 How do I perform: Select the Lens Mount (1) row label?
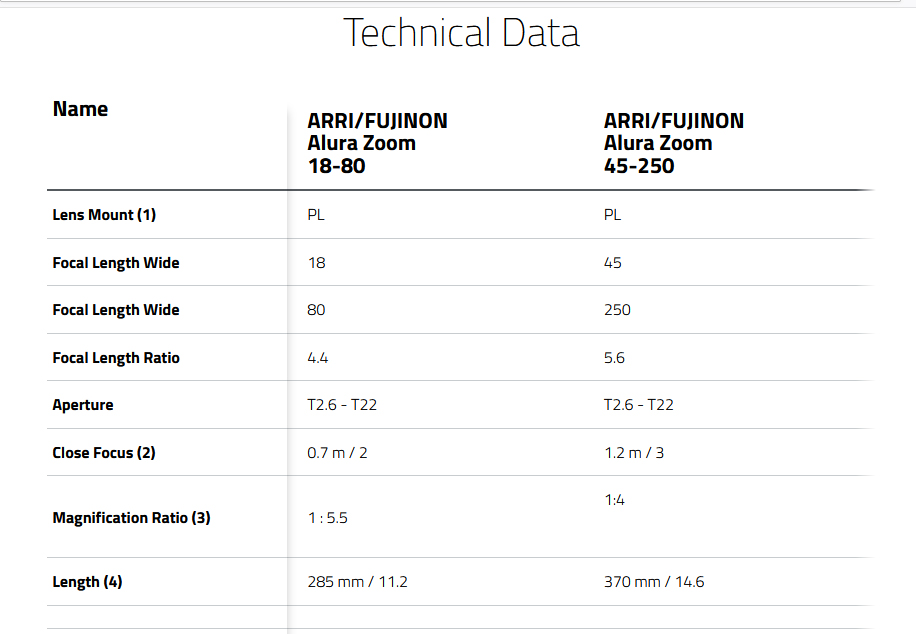pyautogui.click(x=104, y=214)
